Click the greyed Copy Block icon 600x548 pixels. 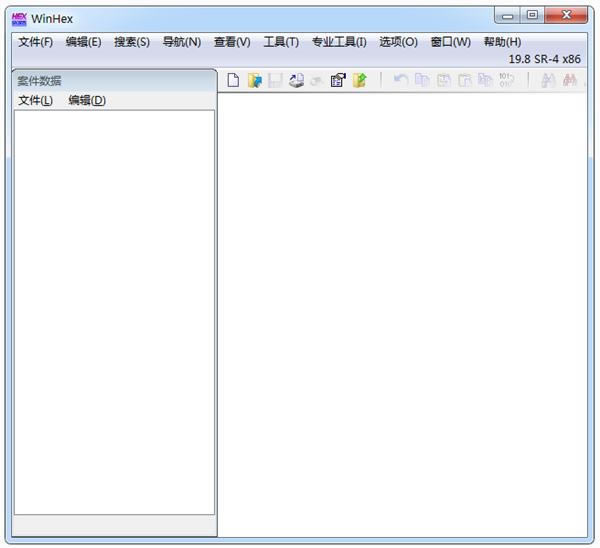pyautogui.click(x=422, y=80)
